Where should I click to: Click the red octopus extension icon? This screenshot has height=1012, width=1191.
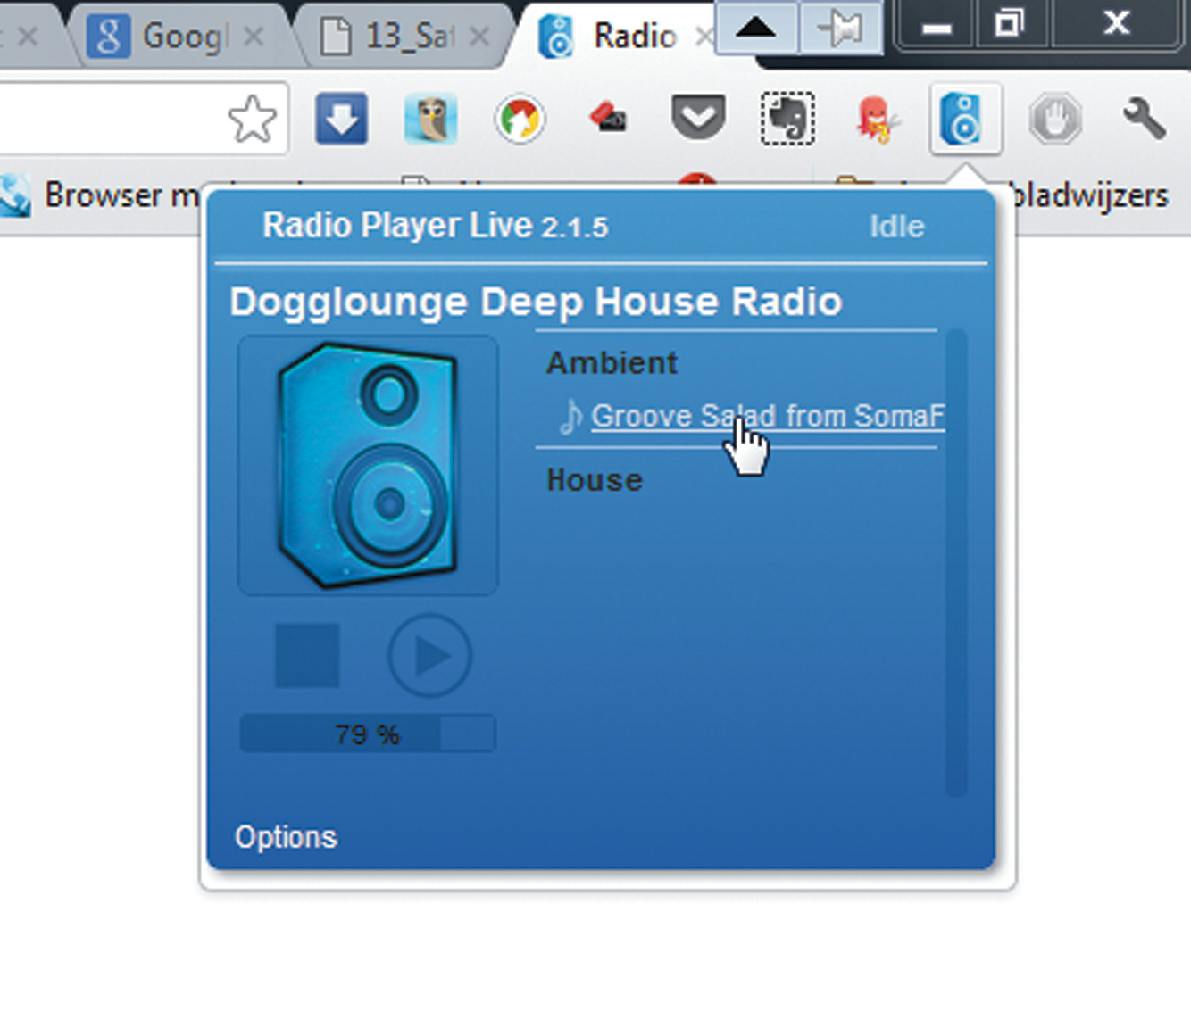pos(876,119)
